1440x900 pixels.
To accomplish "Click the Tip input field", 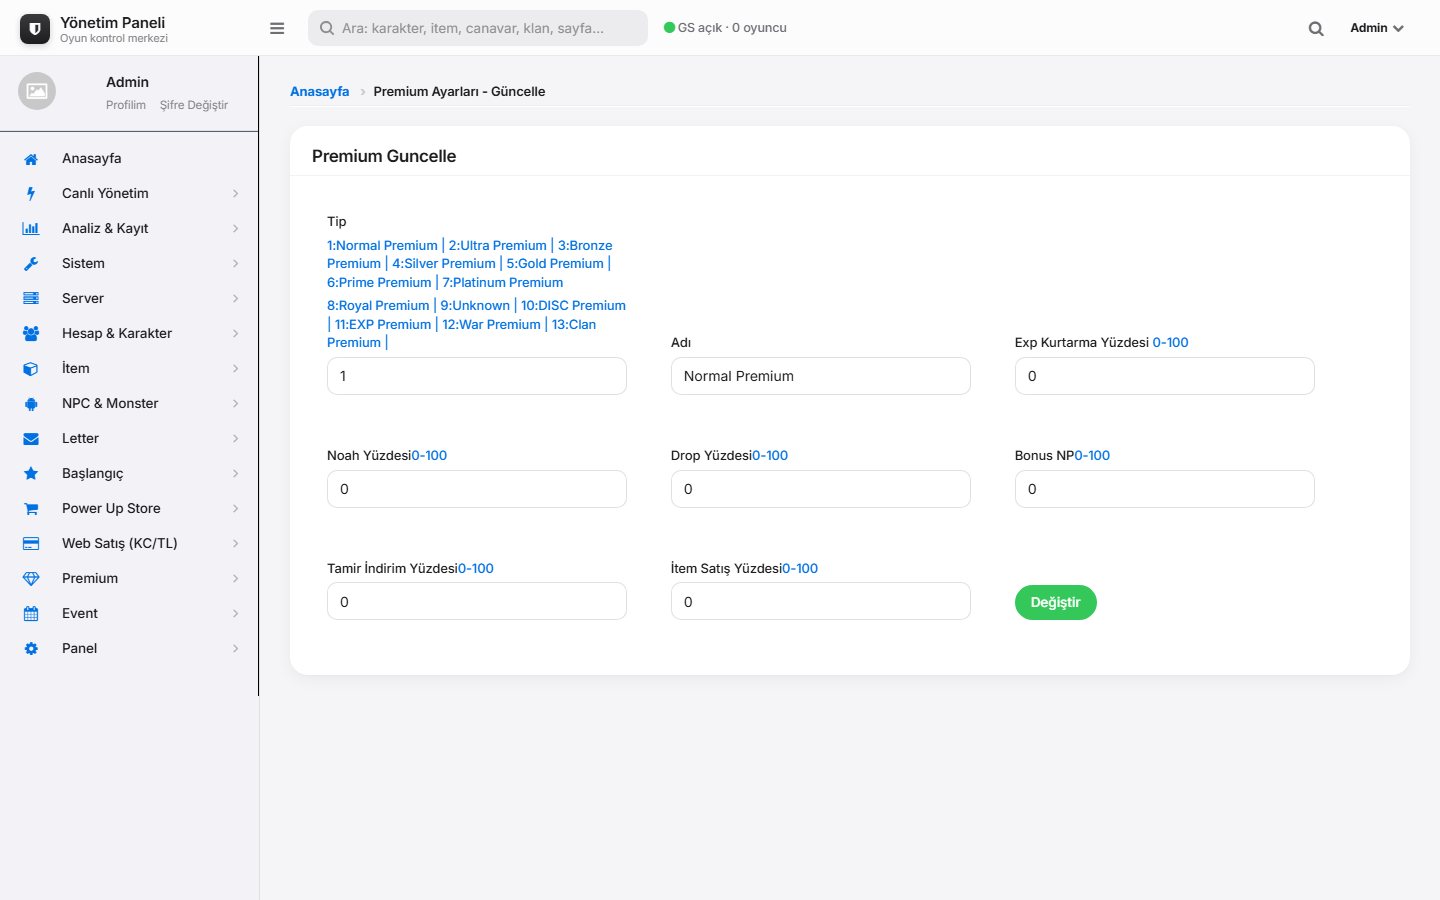I will 477,376.
